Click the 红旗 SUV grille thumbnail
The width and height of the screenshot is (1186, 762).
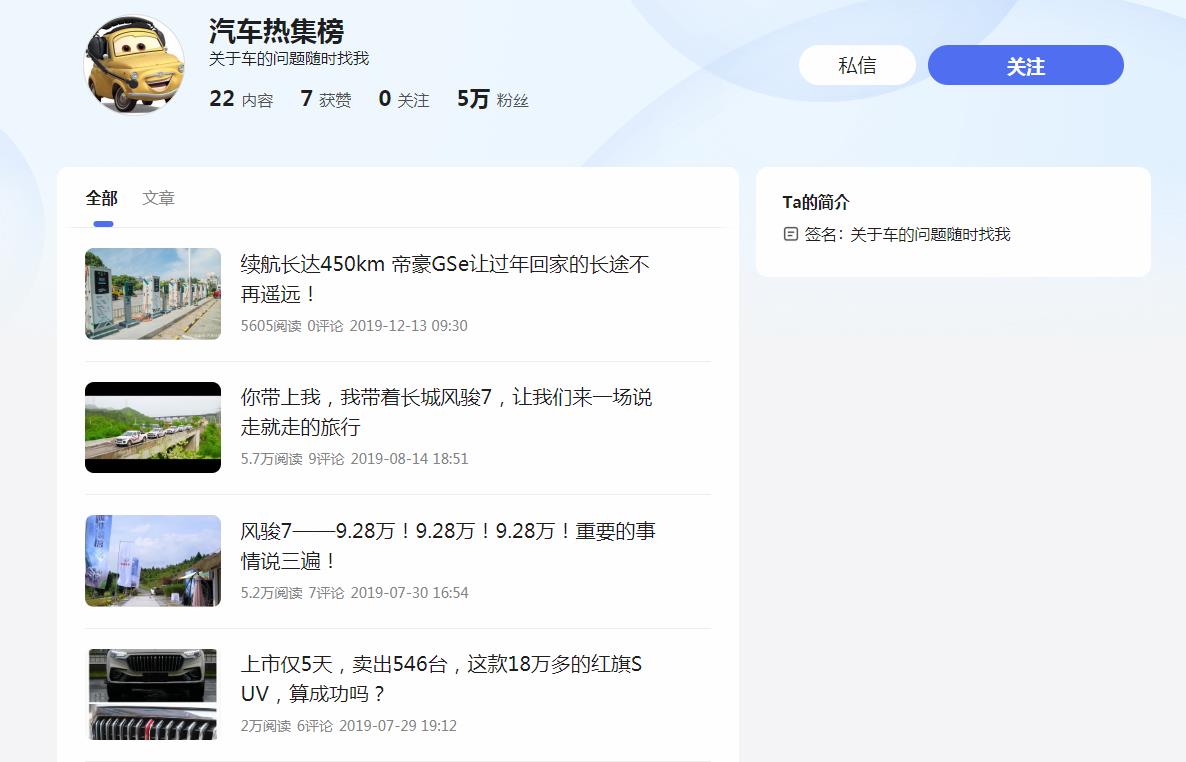[153, 694]
